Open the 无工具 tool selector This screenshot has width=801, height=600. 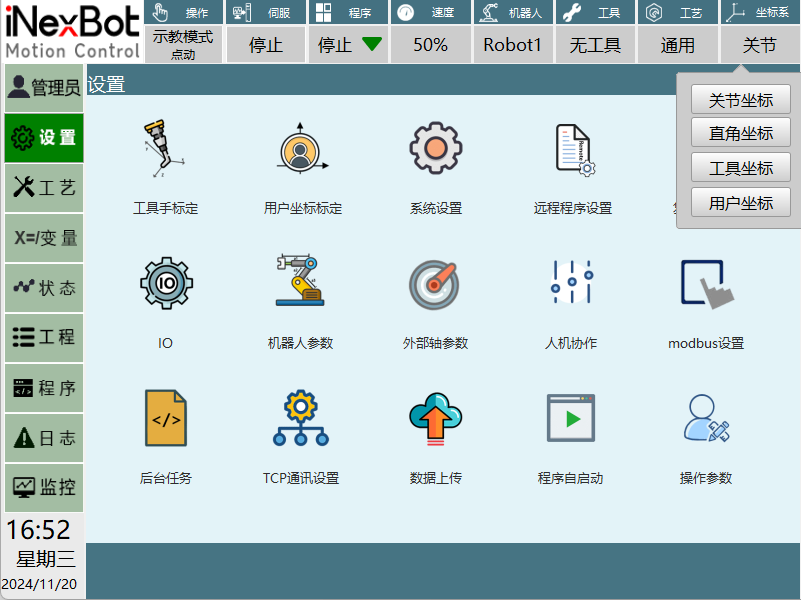(595, 45)
